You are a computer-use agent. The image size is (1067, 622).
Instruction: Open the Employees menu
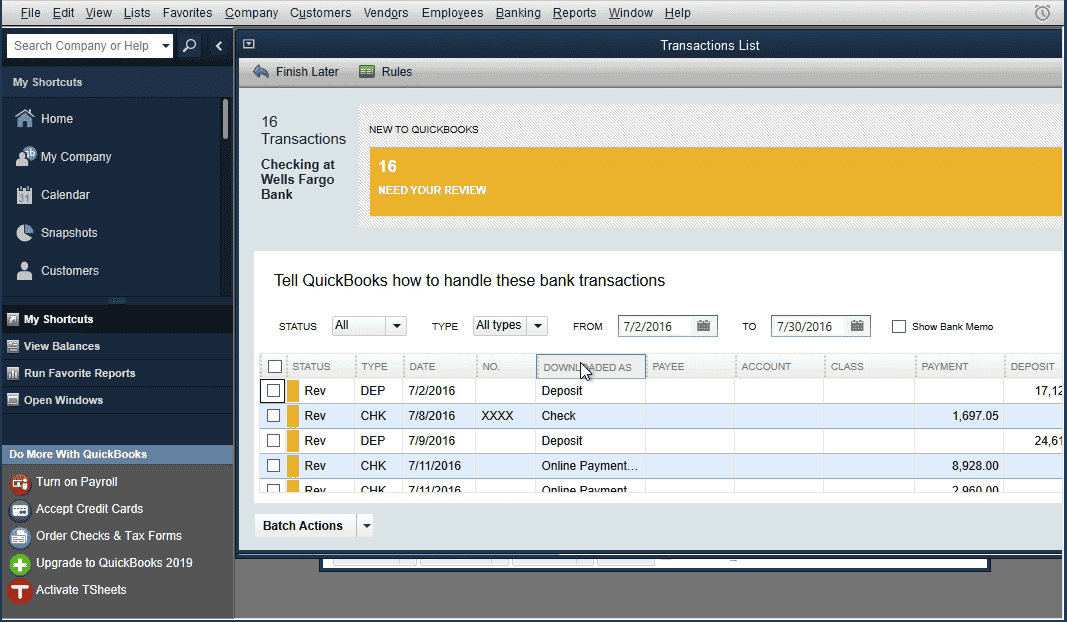pyautogui.click(x=453, y=13)
